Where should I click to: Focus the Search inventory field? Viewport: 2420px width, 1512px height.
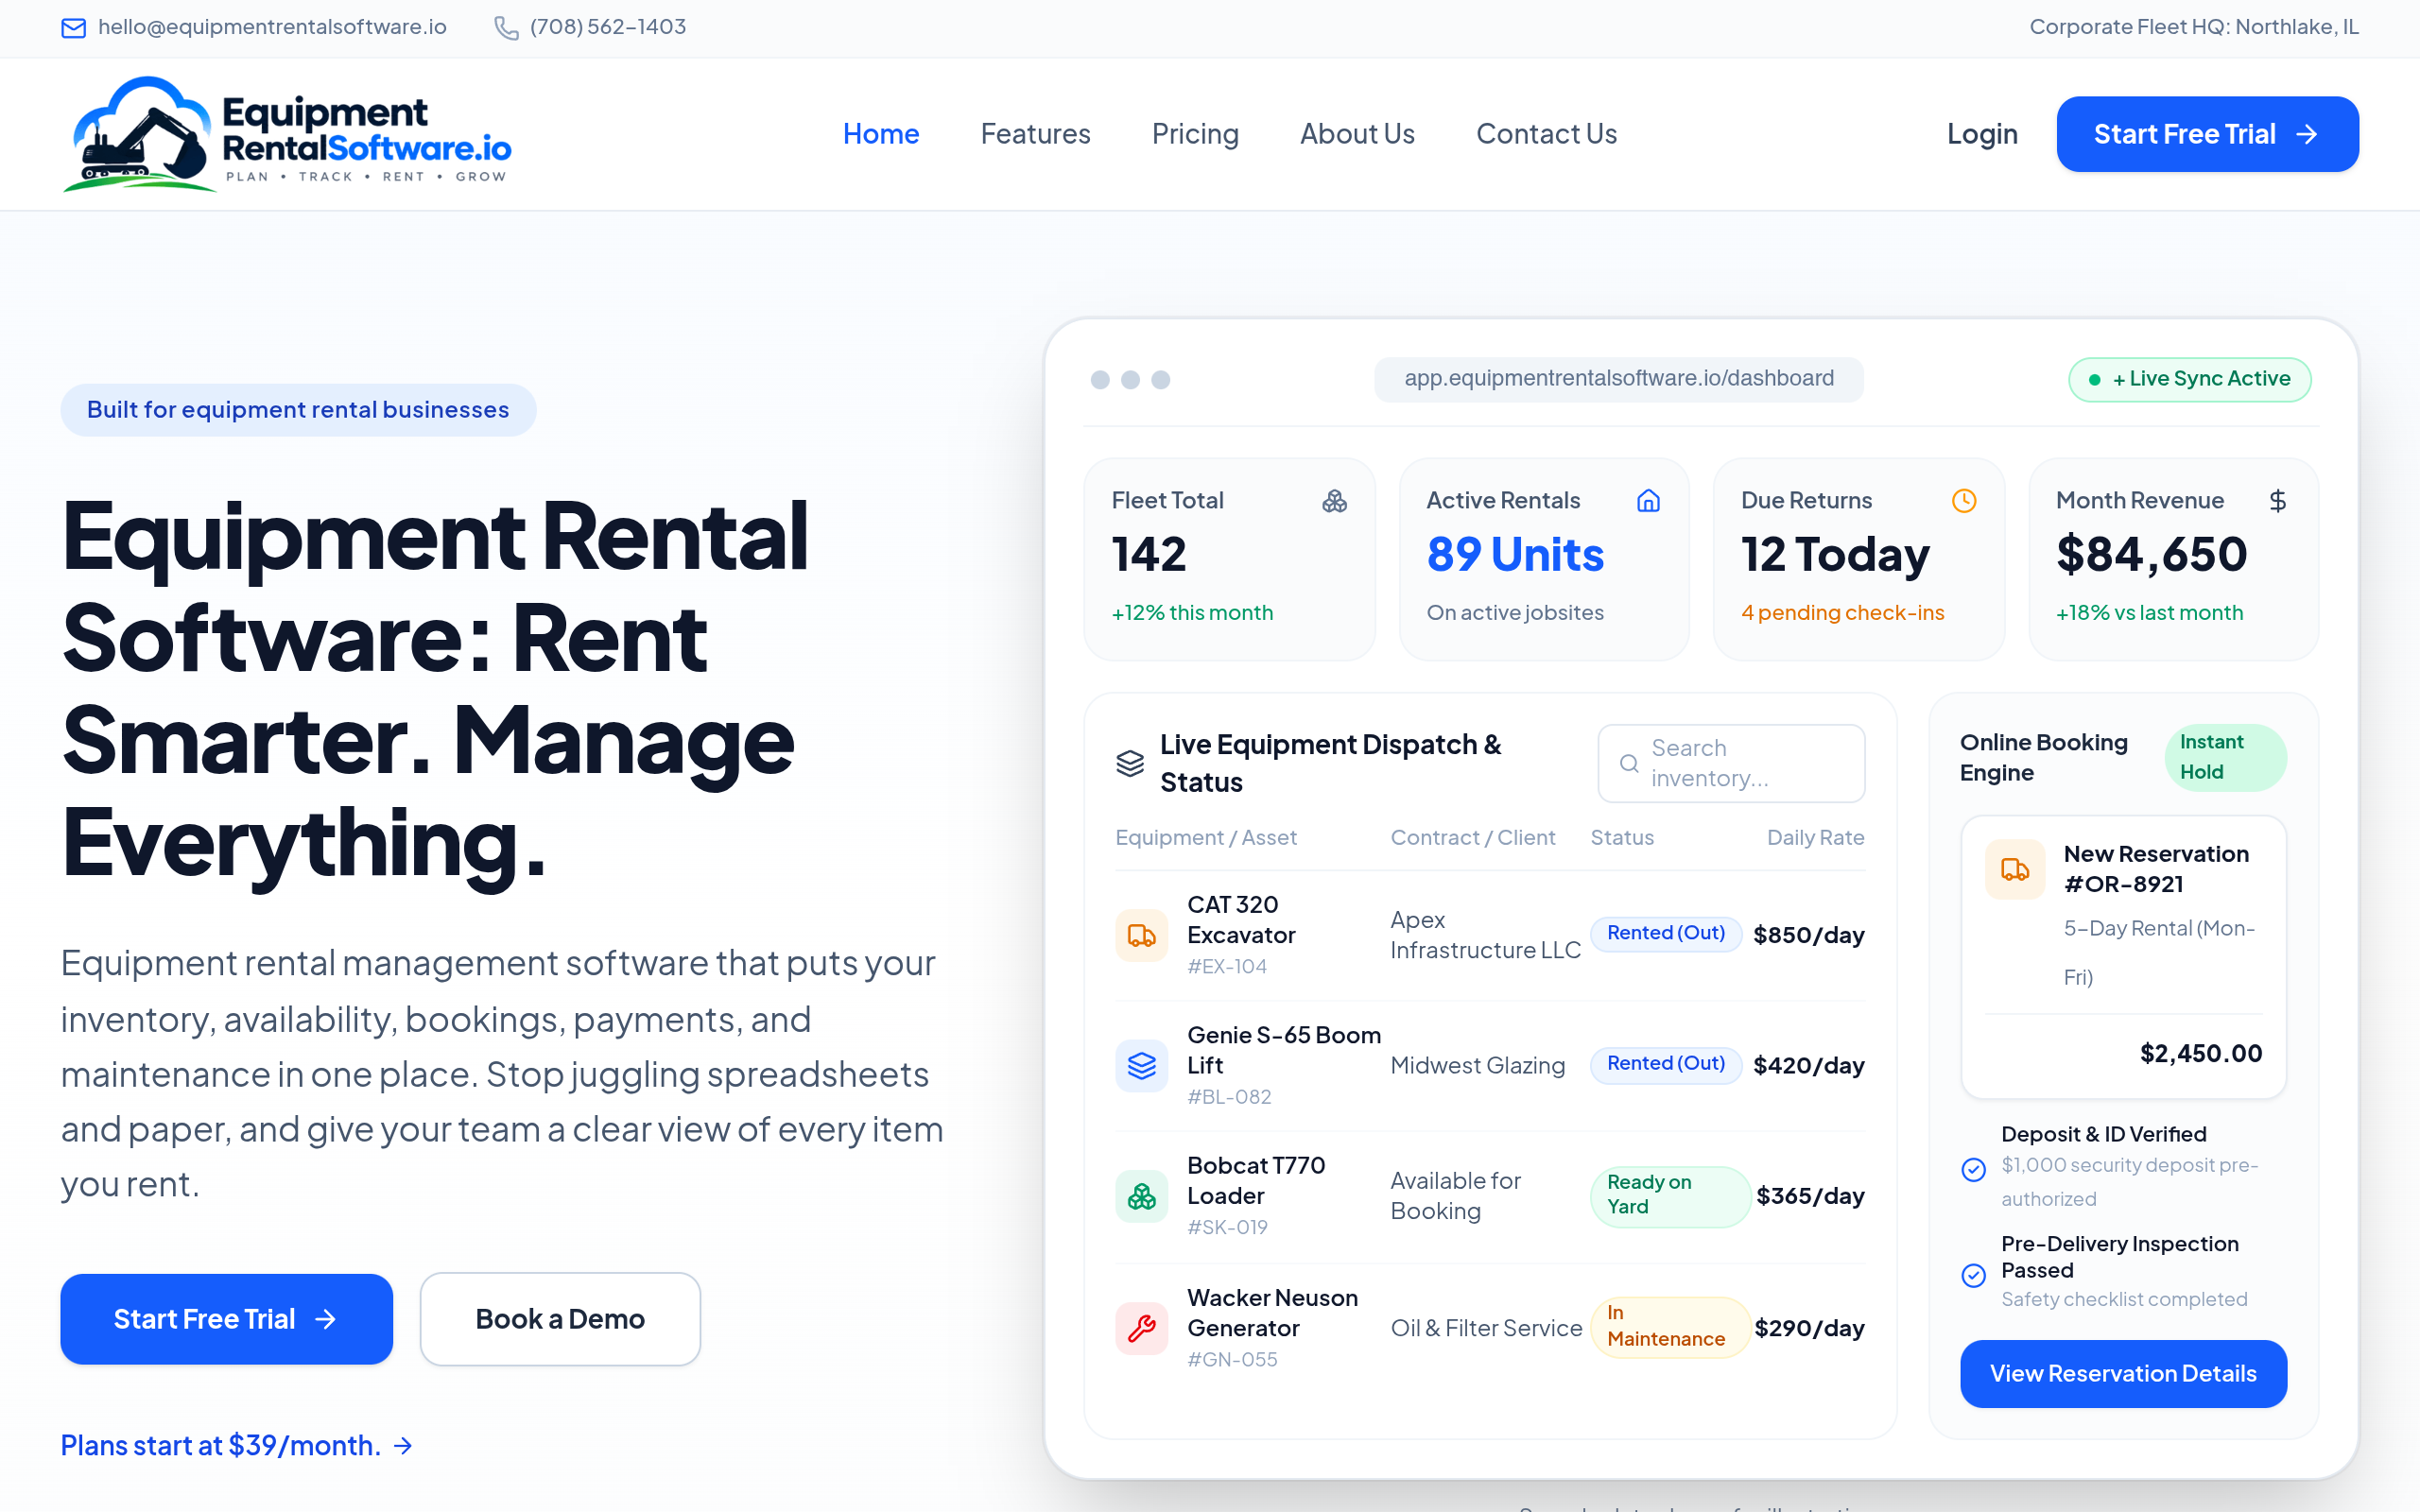point(1731,763)
